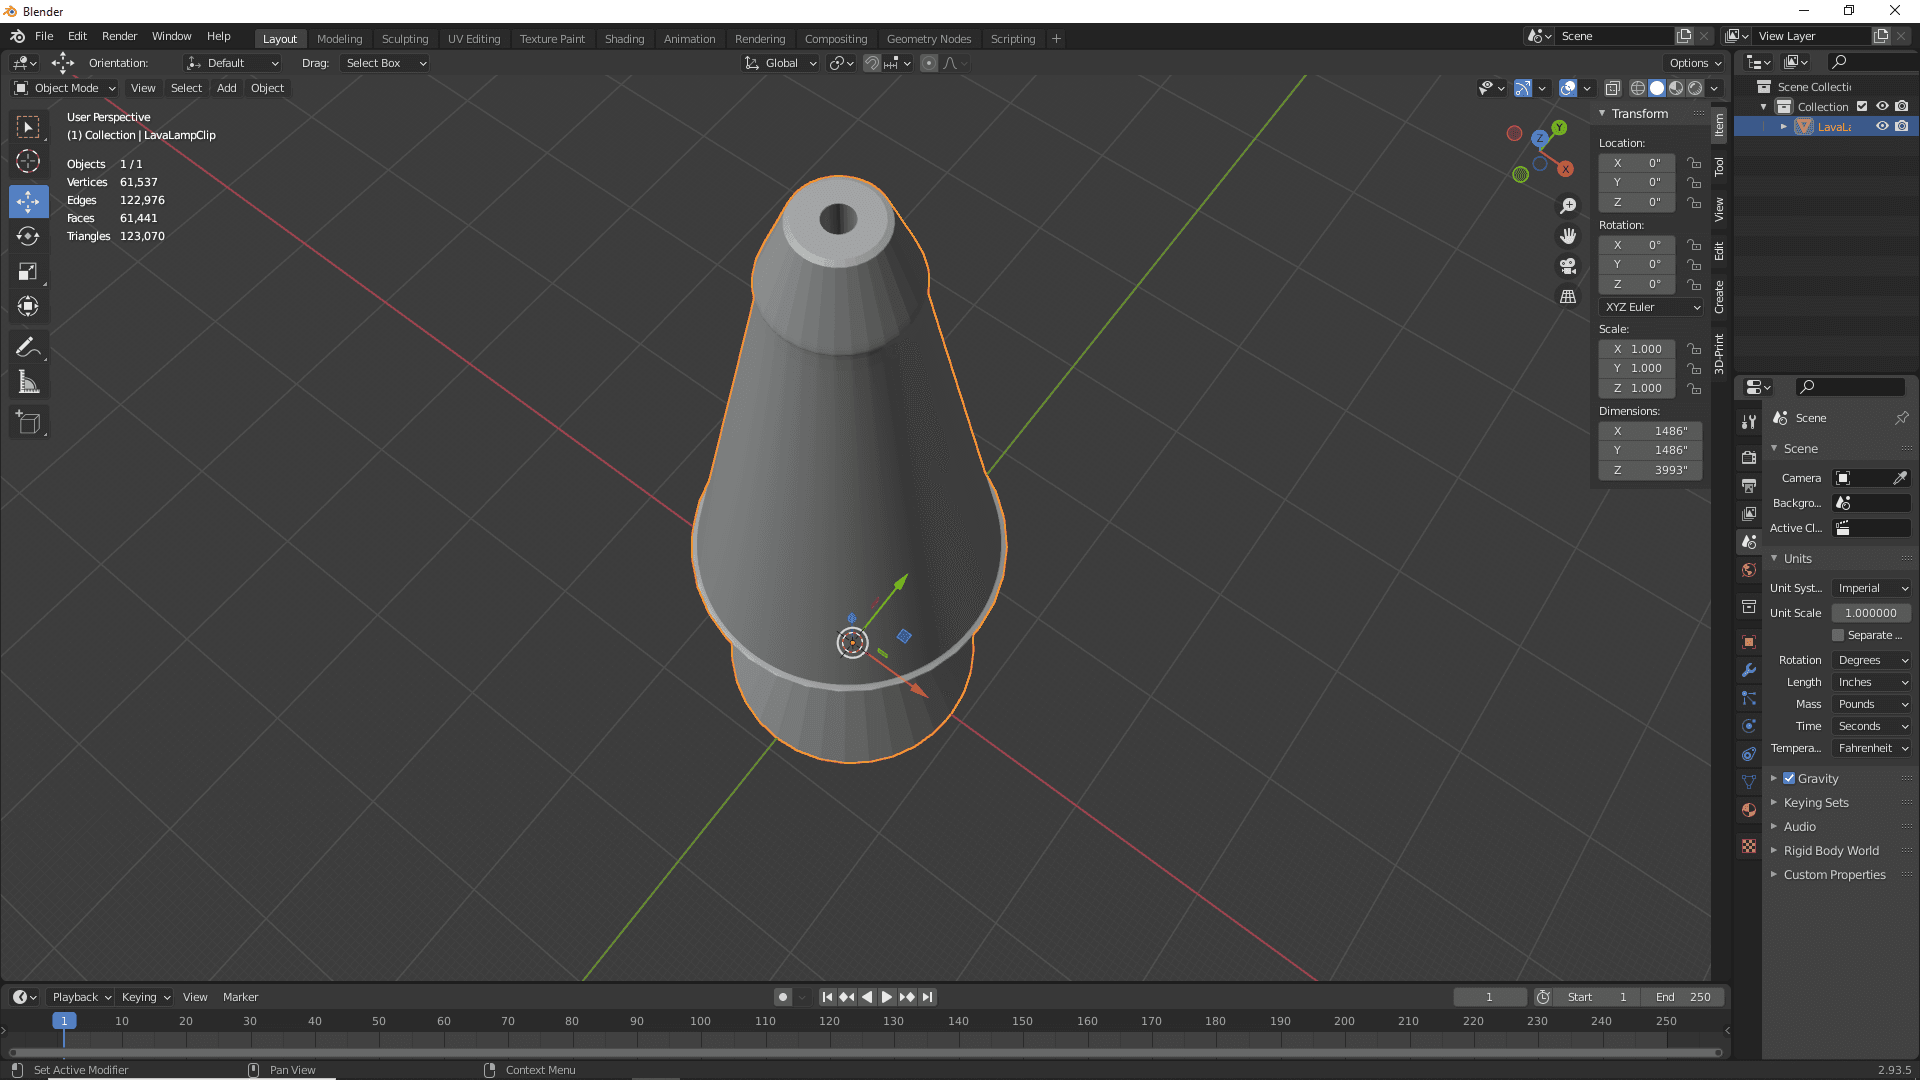Open timeline Playback menu
This screenshot has height=1080, width=1920.
pos(81,997)
